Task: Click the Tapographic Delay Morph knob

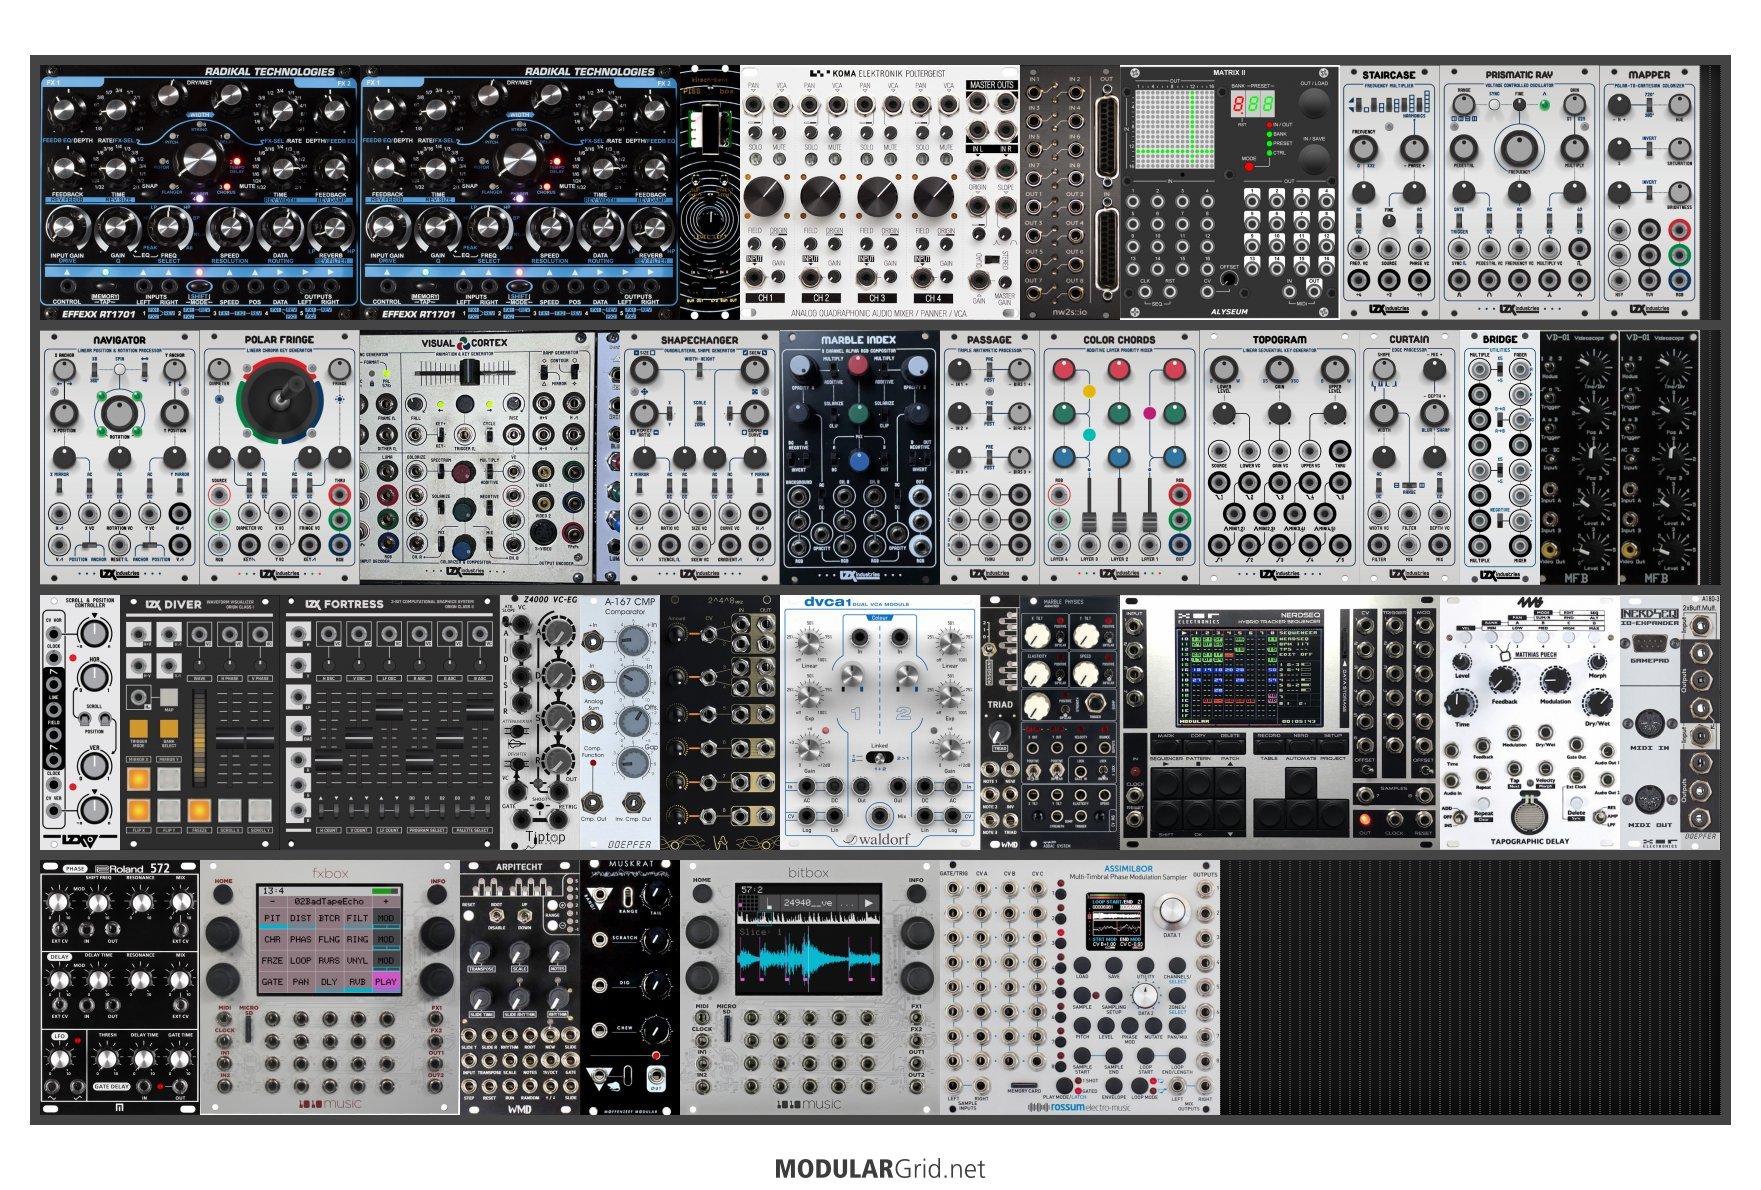Action: 1597,660
